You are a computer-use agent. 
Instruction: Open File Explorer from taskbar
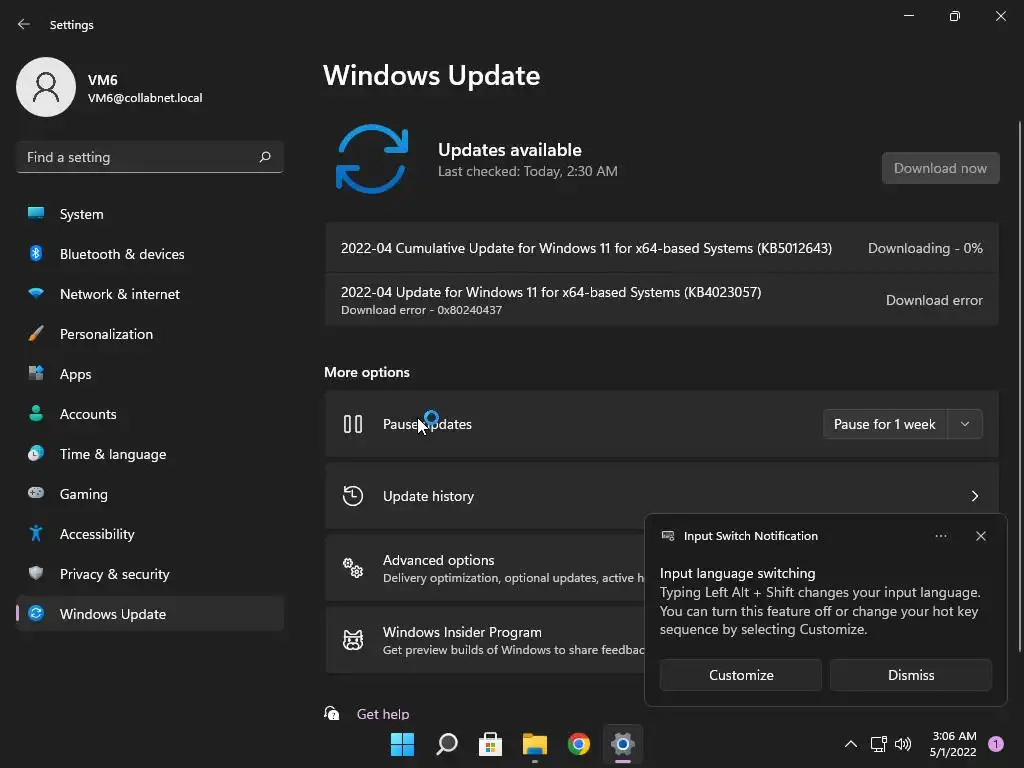tap(535, 744)
